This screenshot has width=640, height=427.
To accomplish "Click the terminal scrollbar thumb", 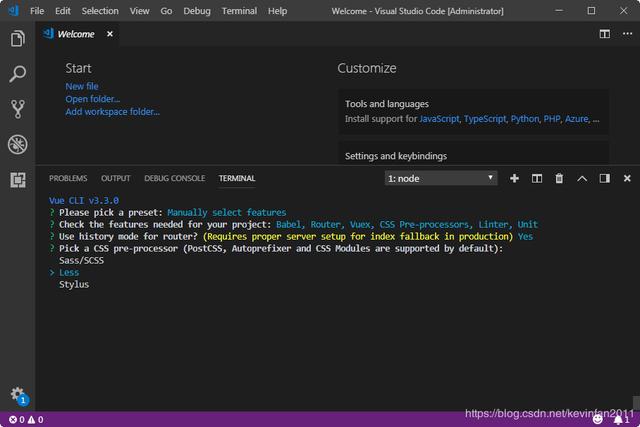I will [x=636, y=403].
